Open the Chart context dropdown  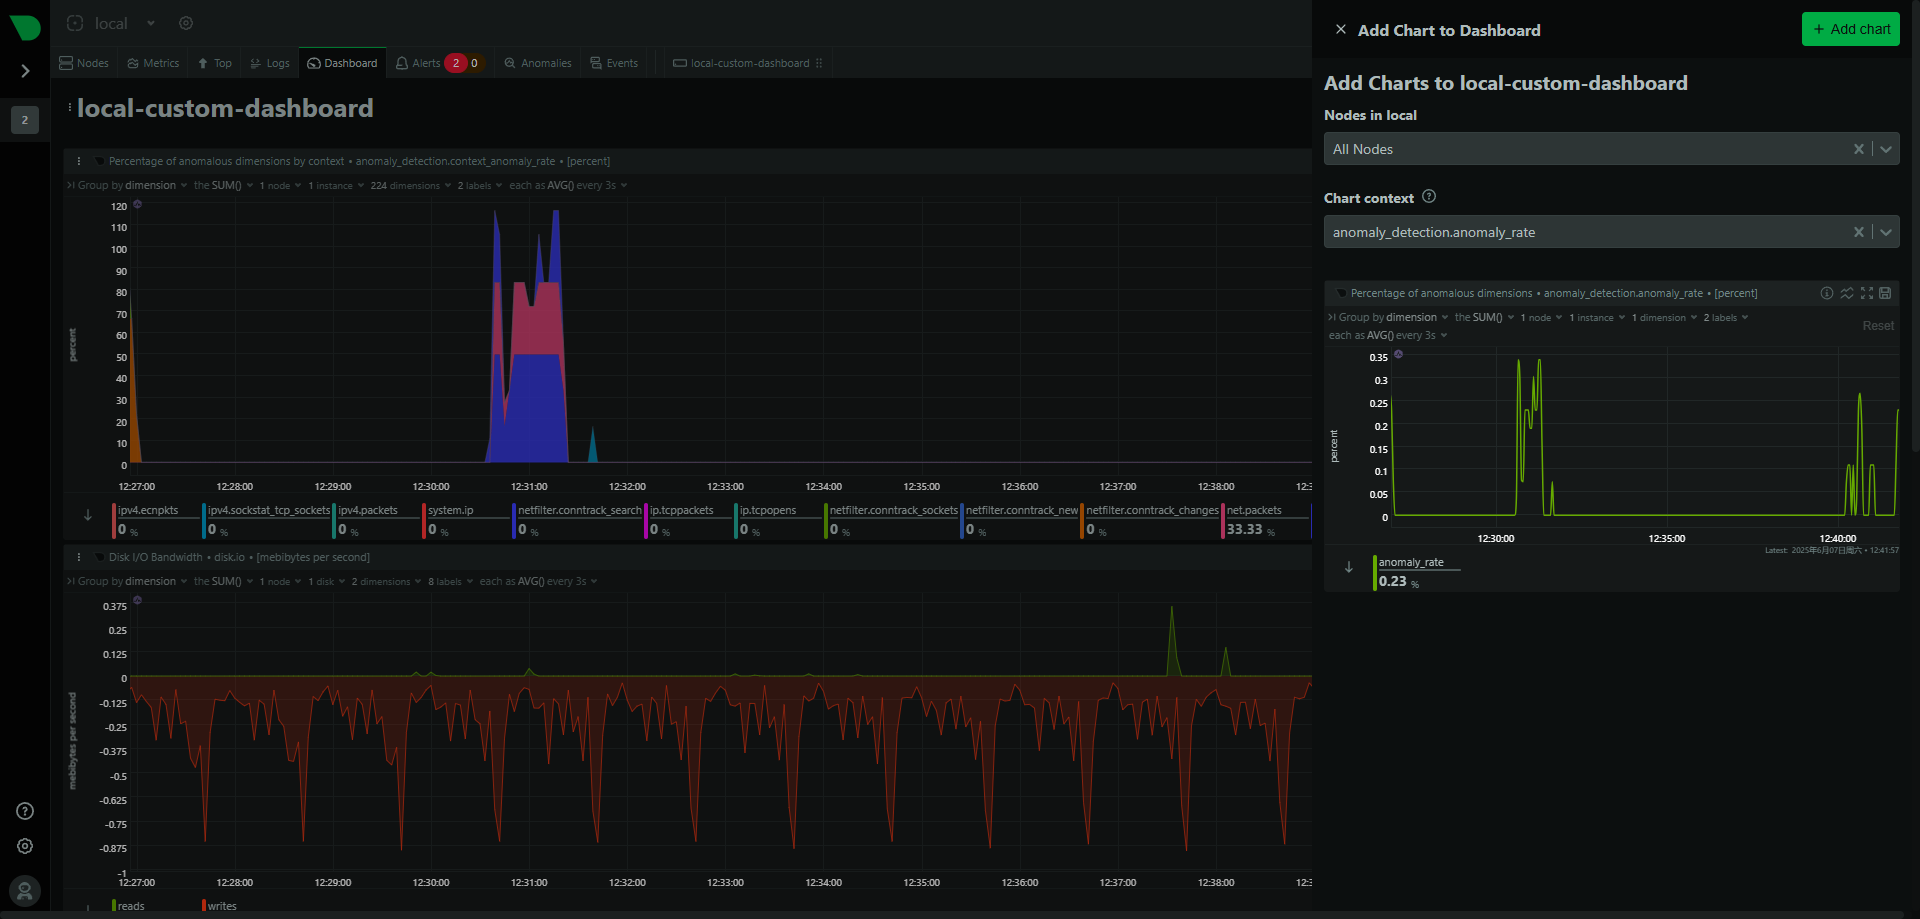coord(1886,232)
